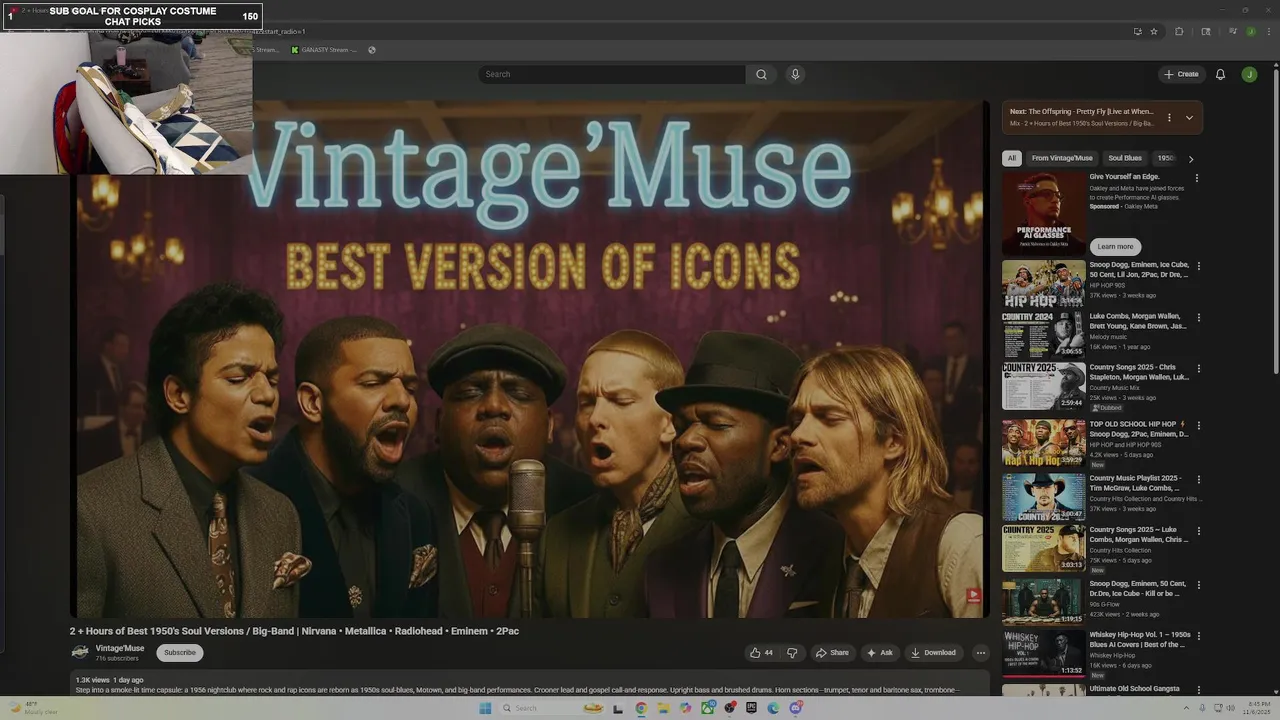Click the Create button

(1181, 74)
